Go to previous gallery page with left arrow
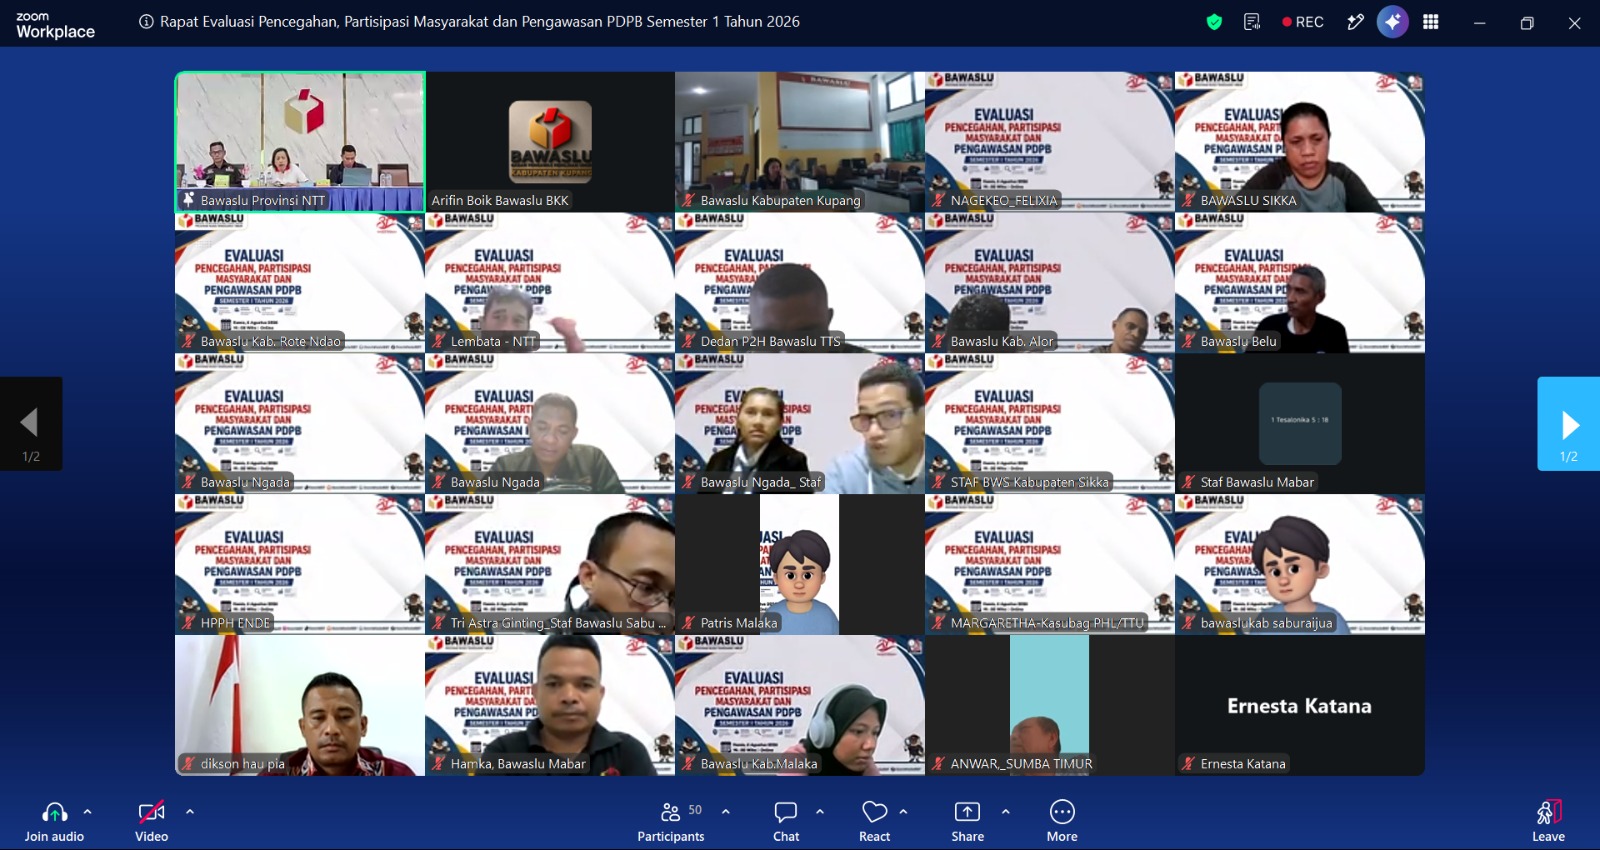 pyautogui.click(x=31, y=424)
